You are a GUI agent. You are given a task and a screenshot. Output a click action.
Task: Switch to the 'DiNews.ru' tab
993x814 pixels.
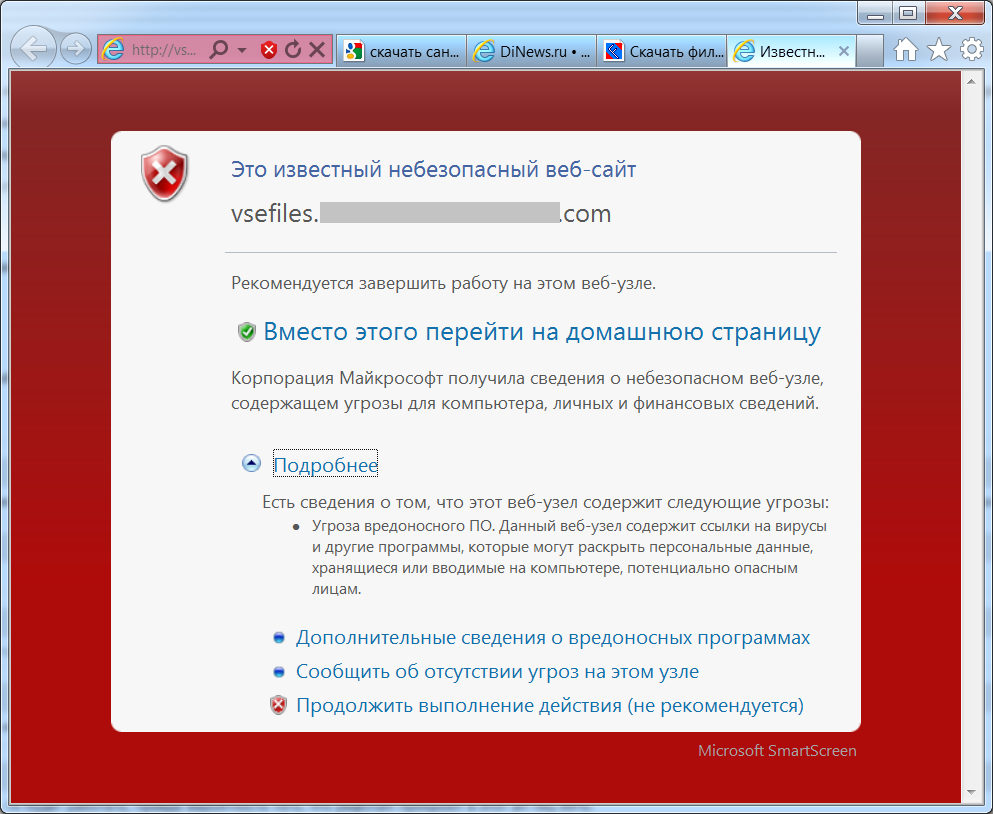532,51
